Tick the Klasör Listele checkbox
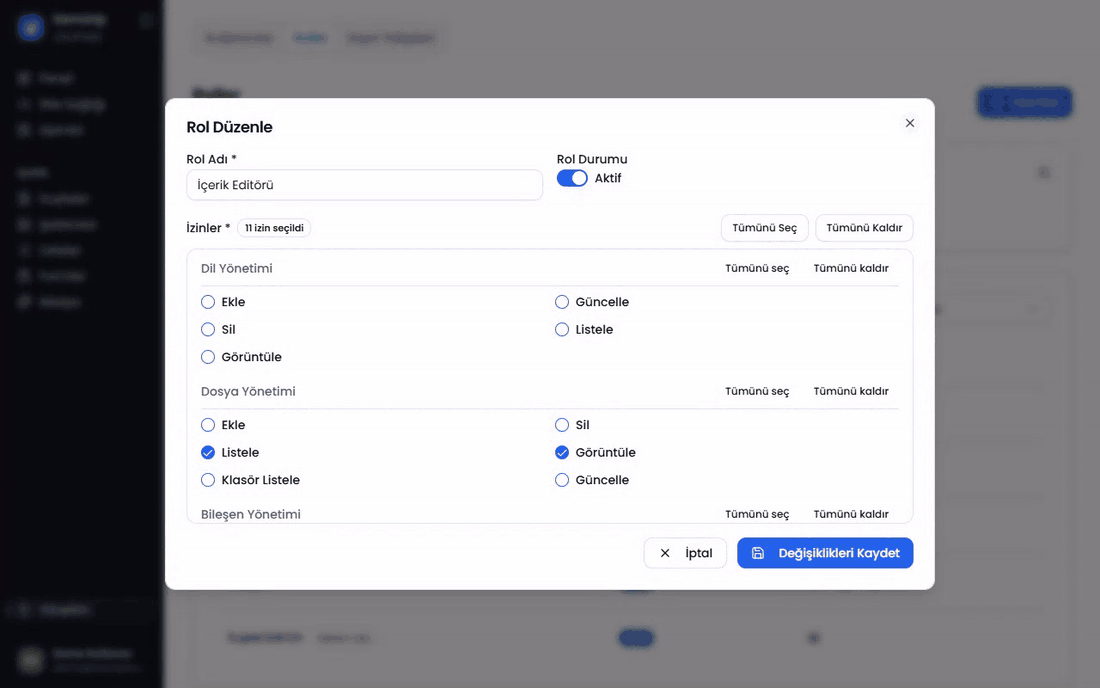 [x=208, y=480]
